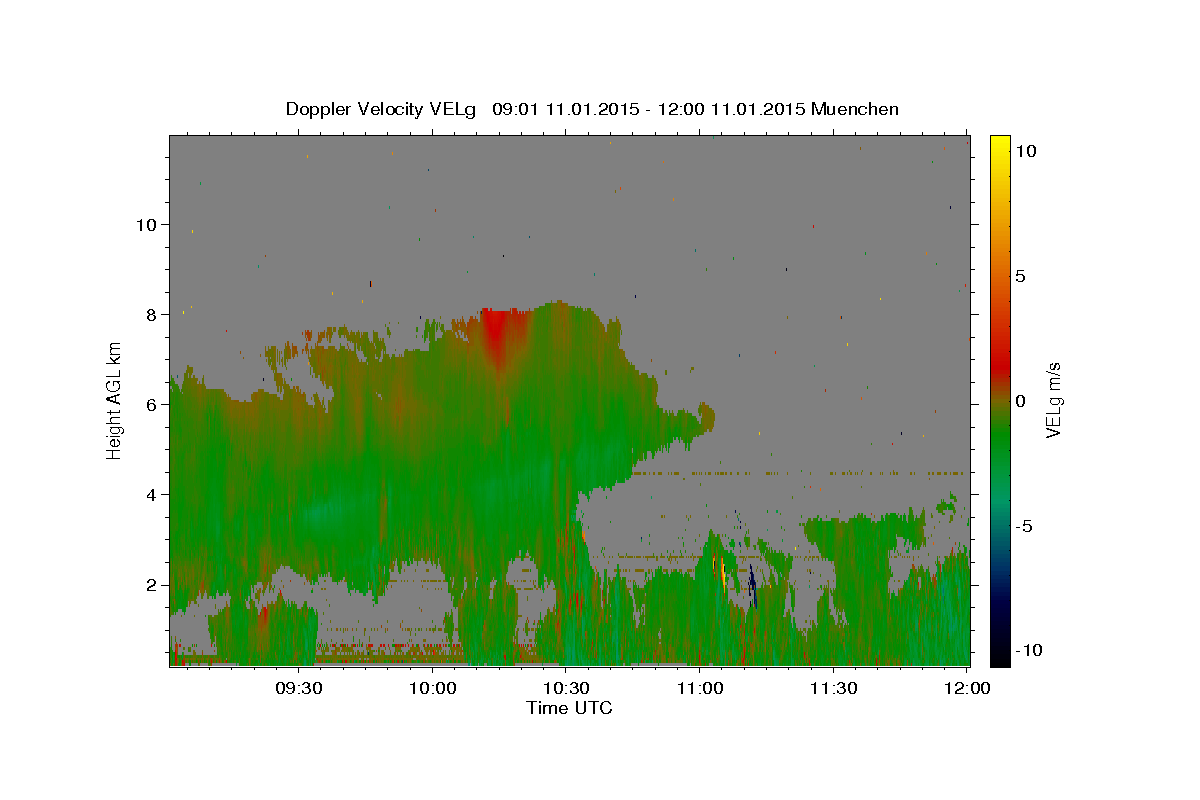Click the '10:30' time axis label

566,689
